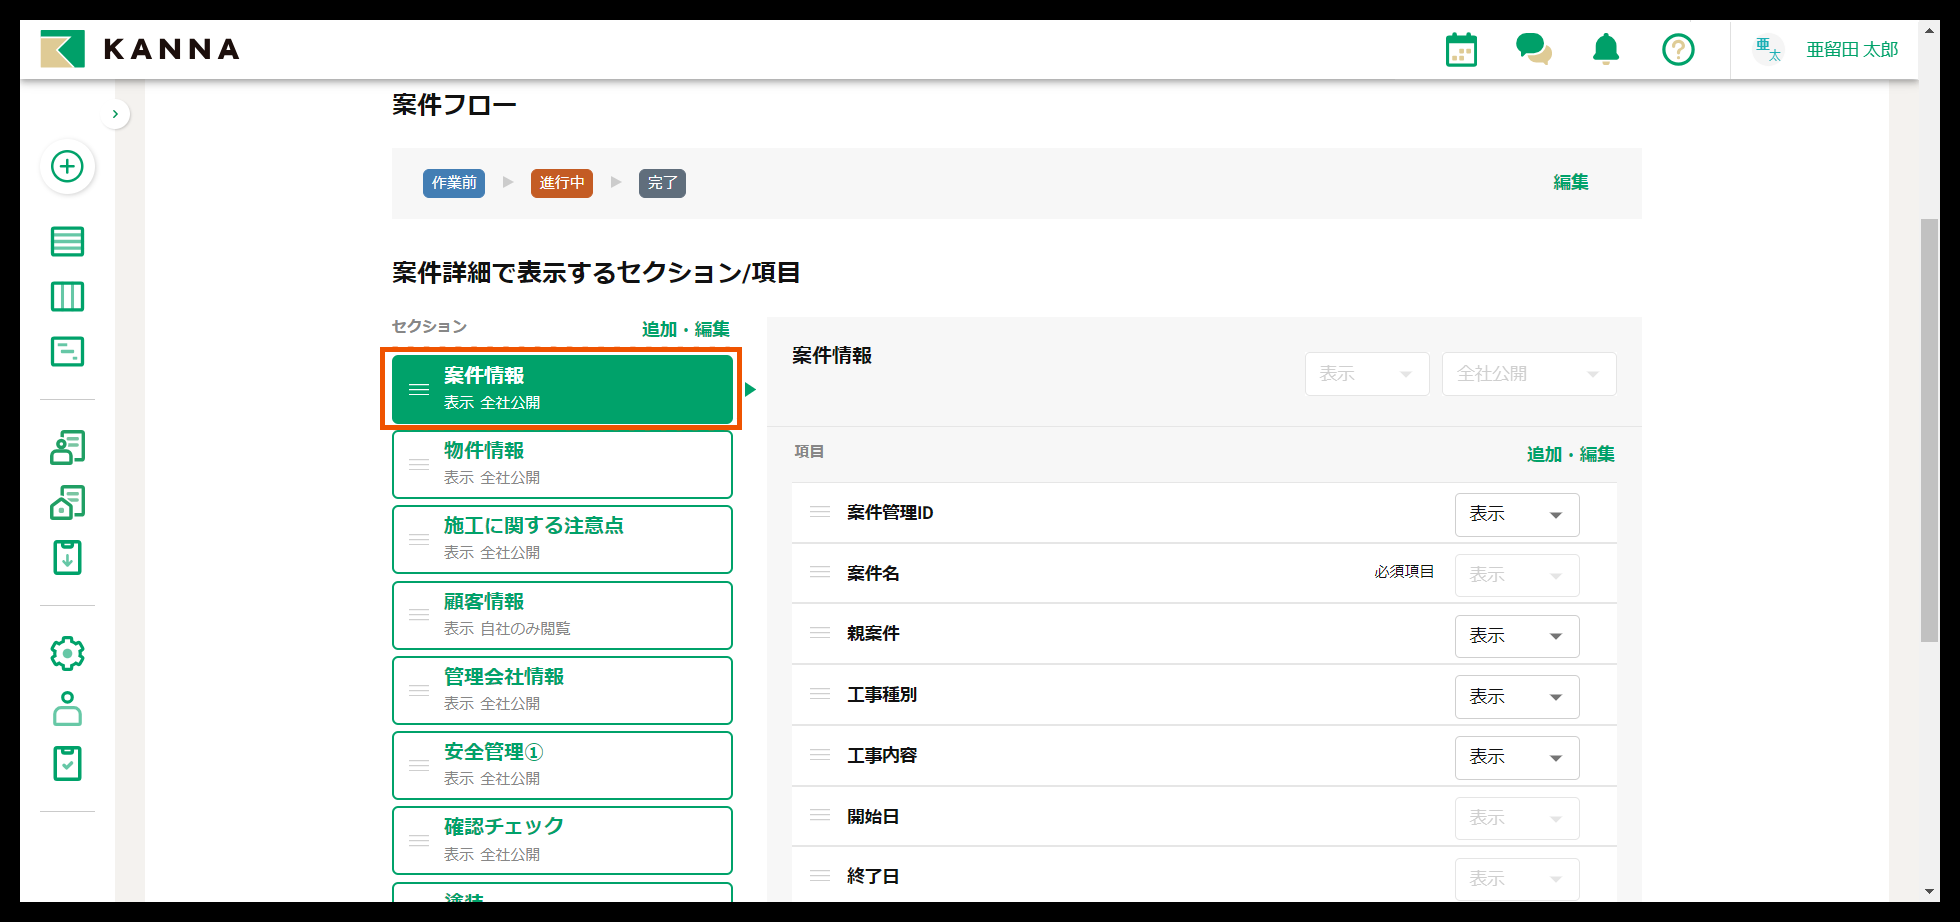Select the board view icon in the sidebar
This screenshot has height=922, width=1960.
67,296
